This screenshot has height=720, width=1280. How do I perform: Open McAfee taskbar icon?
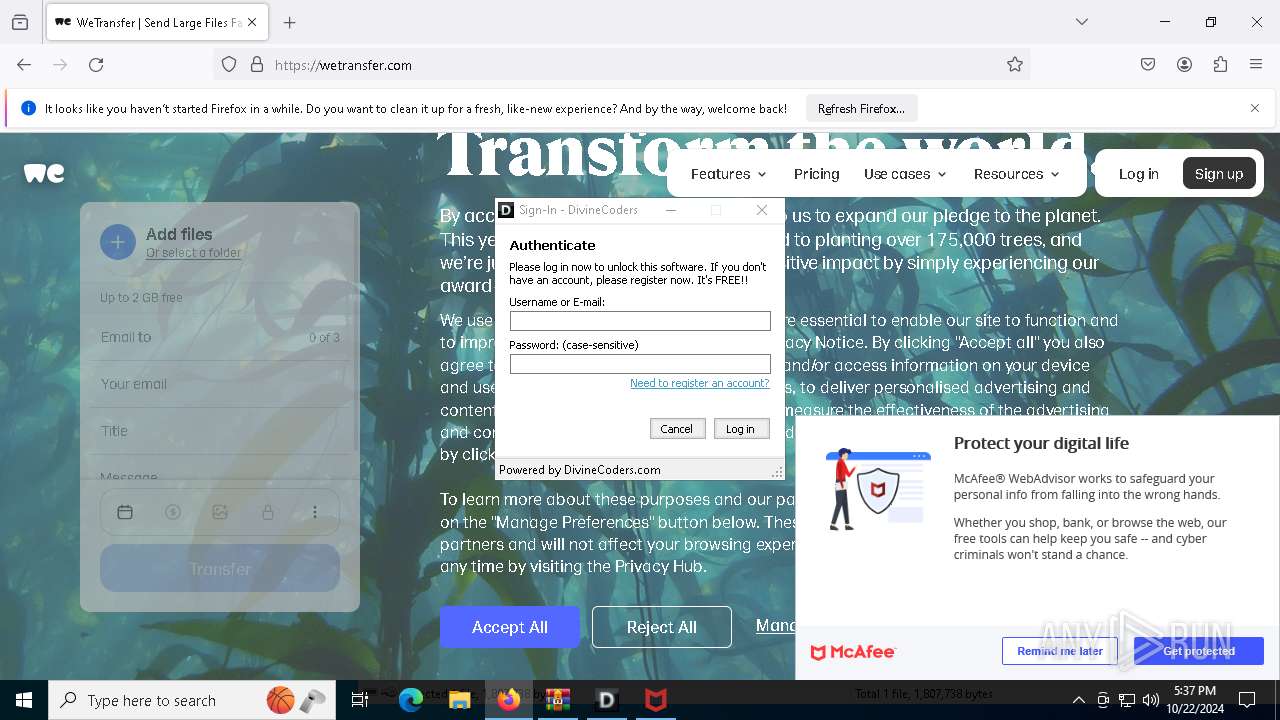pos(656,700)
